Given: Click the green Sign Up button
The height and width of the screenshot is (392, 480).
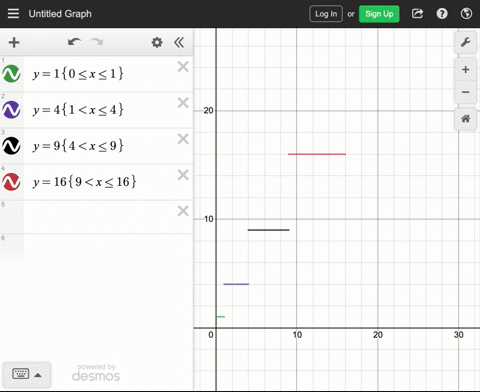Looking at the screenshot, I should pyautogui.click(x=379, y=14).
